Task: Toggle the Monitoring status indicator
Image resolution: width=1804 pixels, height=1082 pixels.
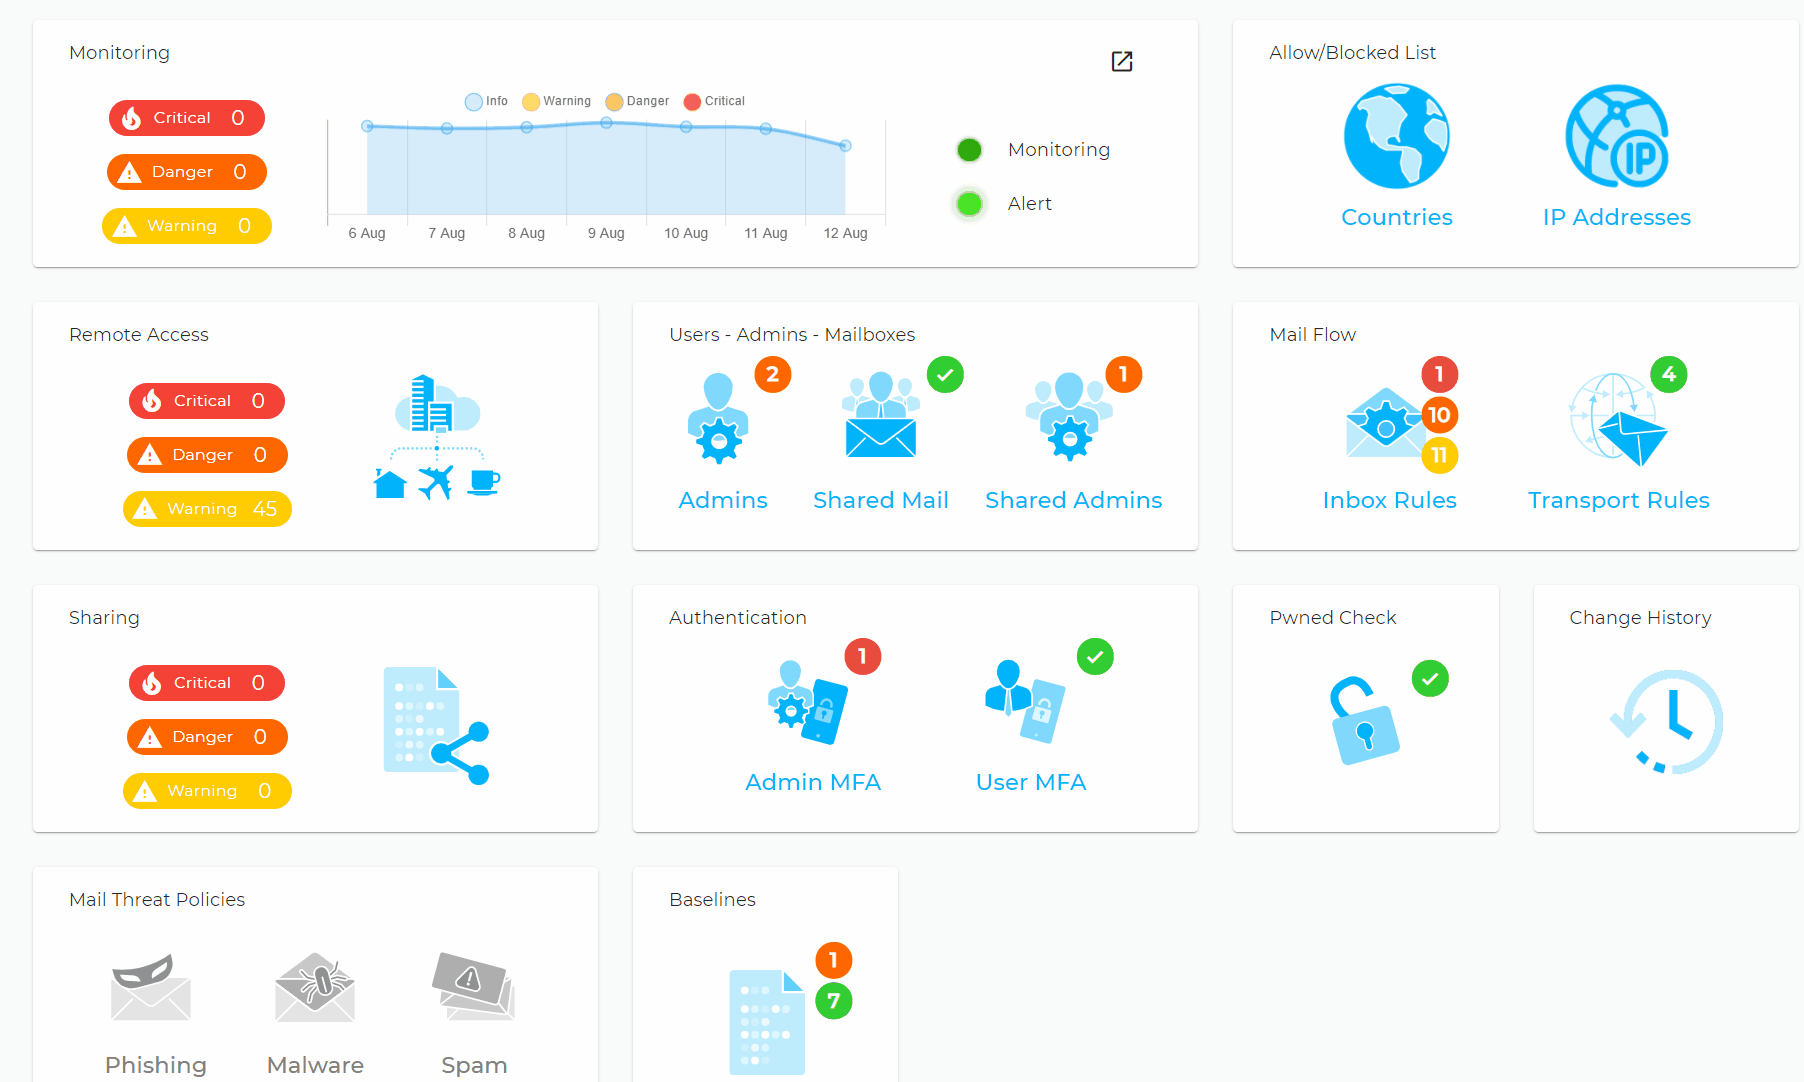Action: tap(968, 149)
